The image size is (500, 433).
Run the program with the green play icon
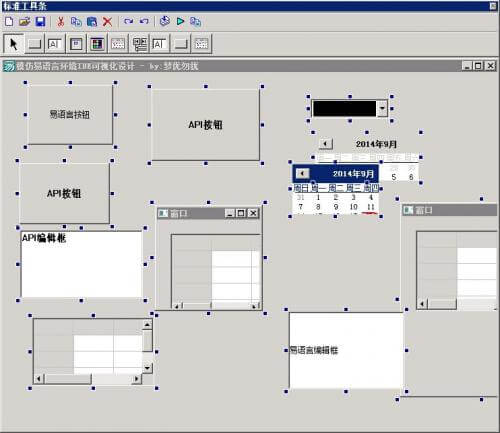coord(180,22)
